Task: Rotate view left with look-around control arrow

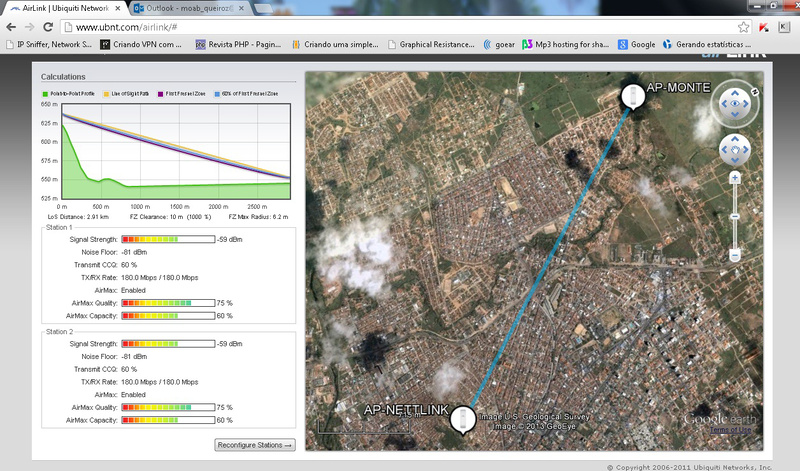Action: point(724,104)
